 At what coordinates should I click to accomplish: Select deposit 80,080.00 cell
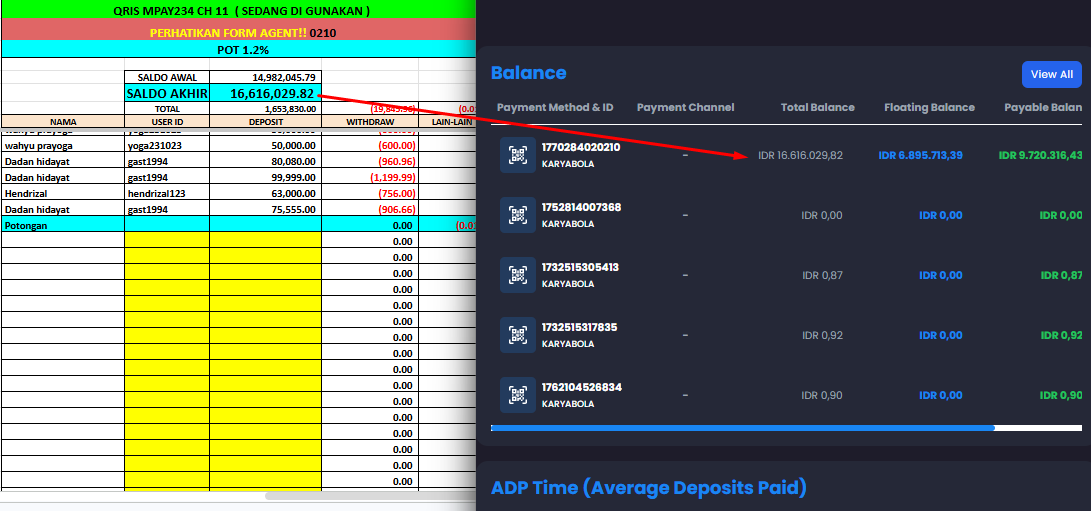click(265, 162)
